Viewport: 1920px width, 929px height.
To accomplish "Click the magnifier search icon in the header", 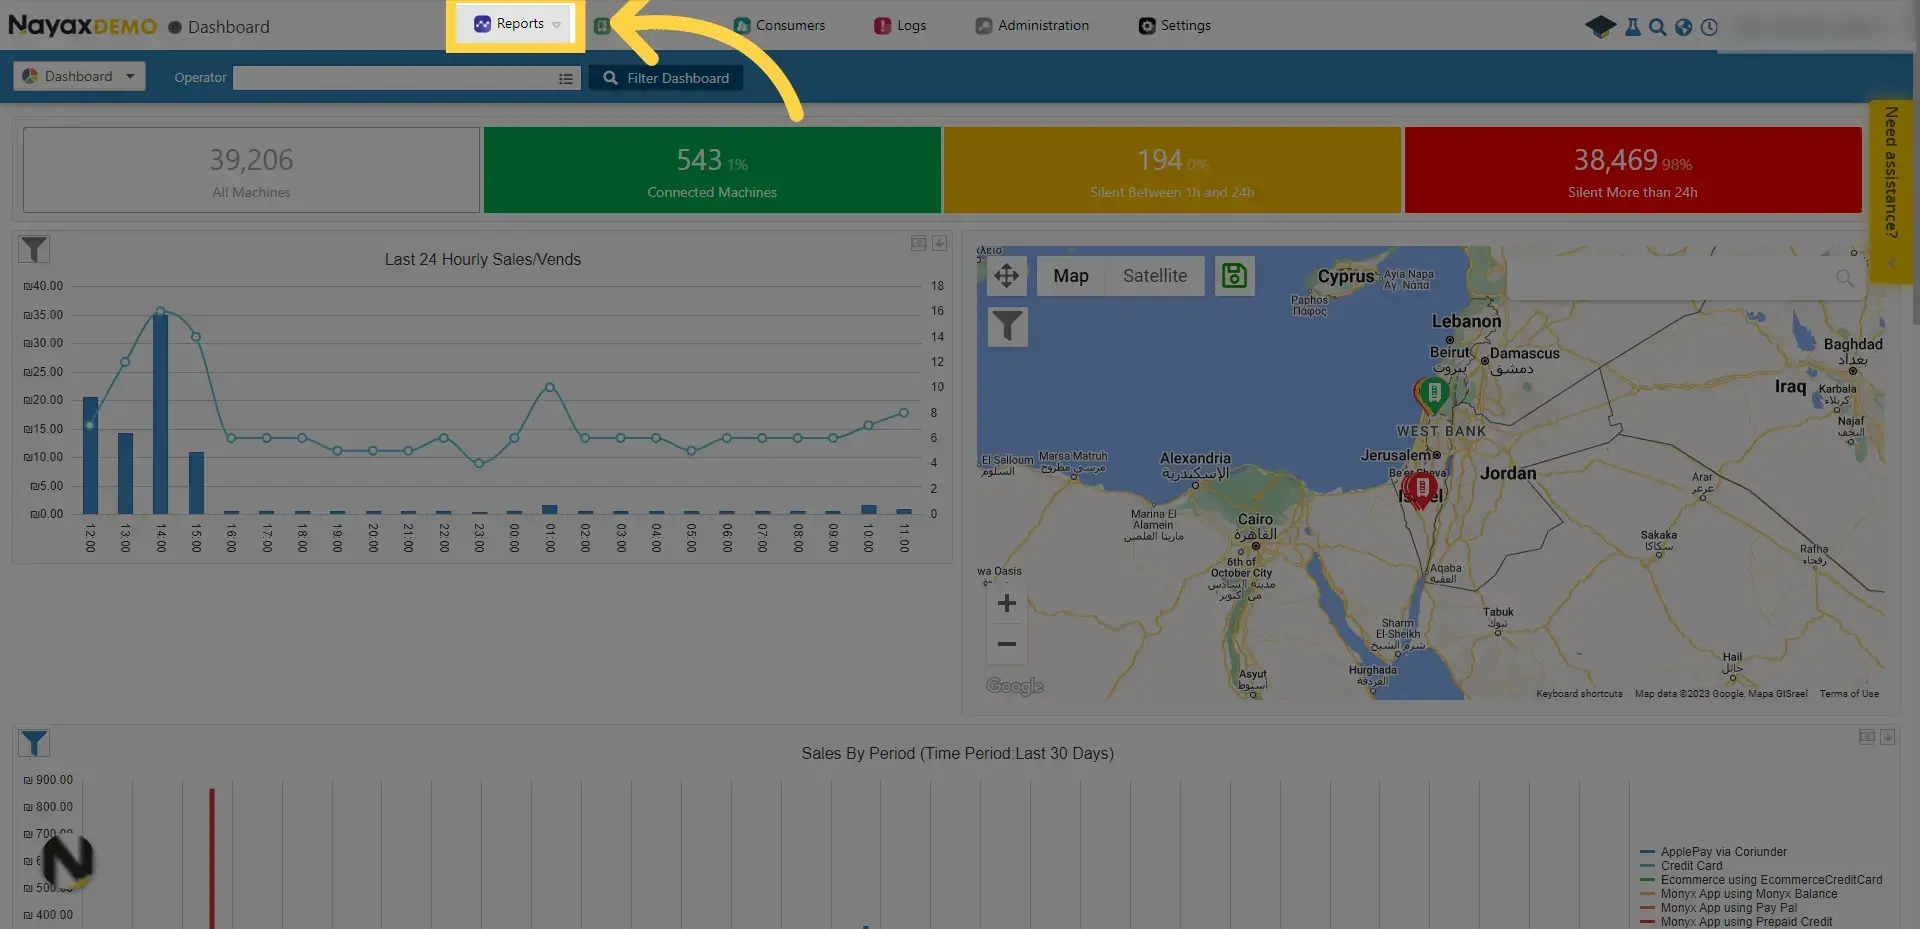I will [x=1658, y=27].
